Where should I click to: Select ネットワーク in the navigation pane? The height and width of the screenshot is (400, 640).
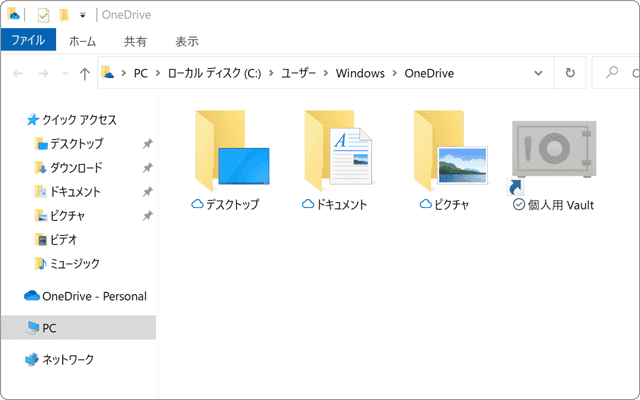pos(59,360)
